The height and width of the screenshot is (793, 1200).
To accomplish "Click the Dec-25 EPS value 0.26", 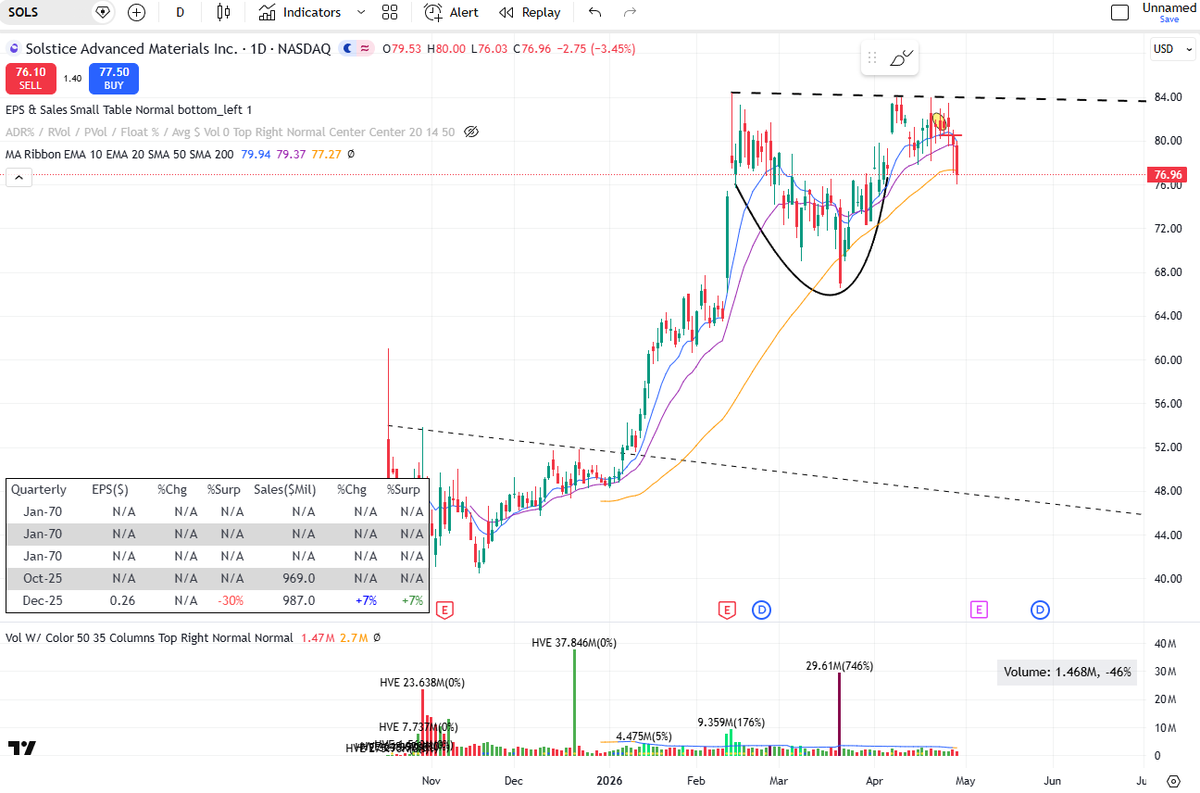I will tap(124, 601).
